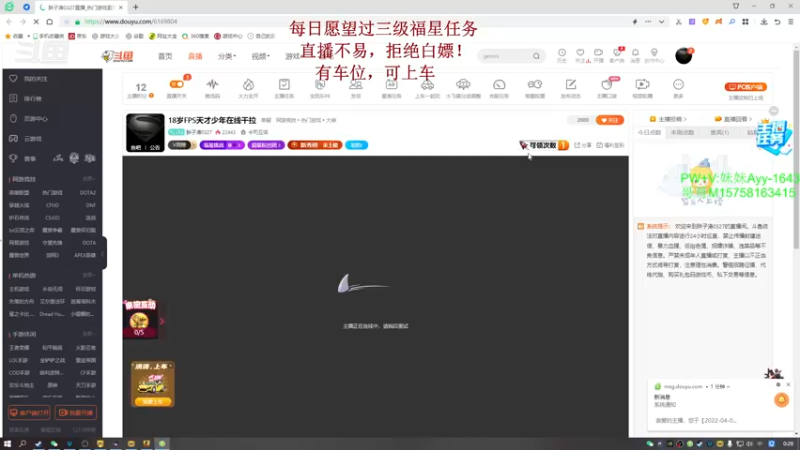Click the 分享 share icon
This screenshot has width=800, height=450.
point(583,145)
